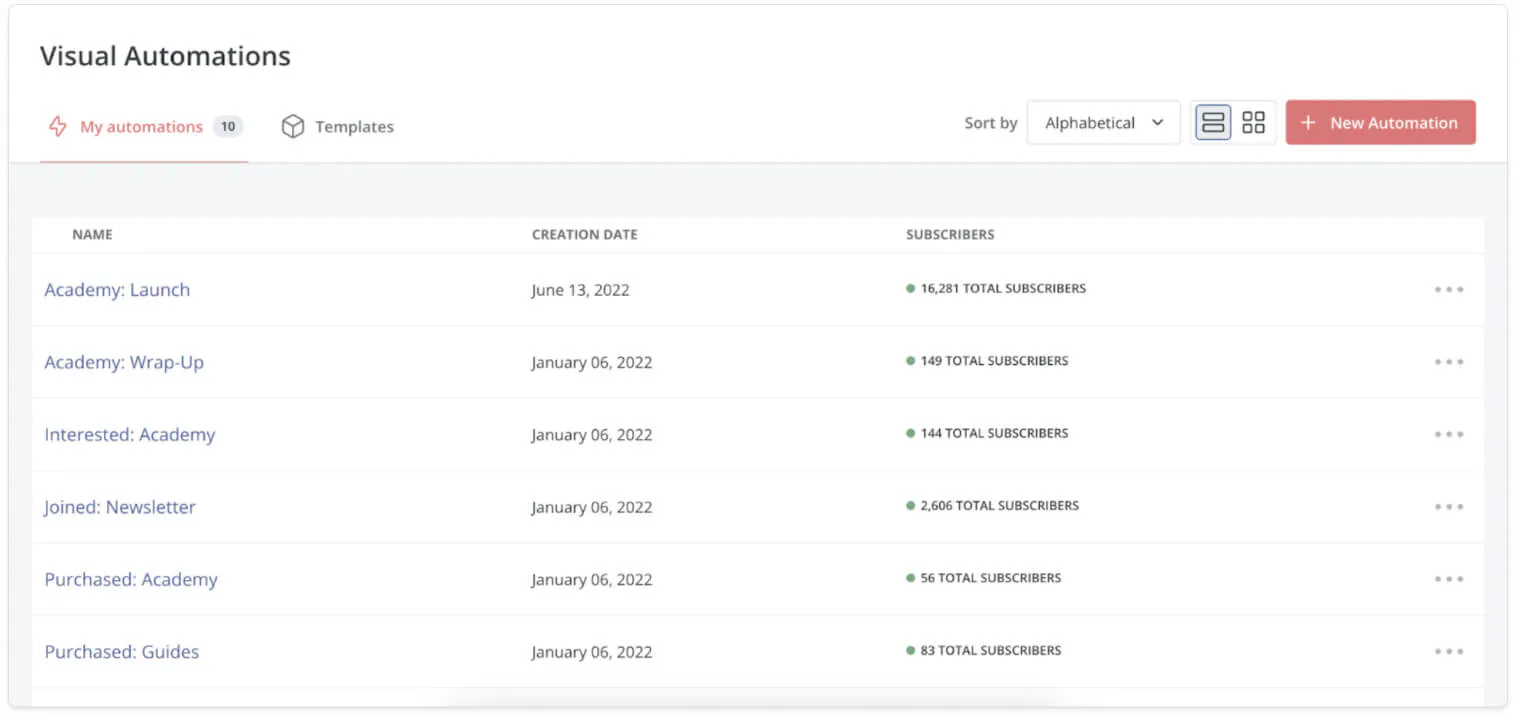
Task: Switch to list view layout
Action: click(1213, 123)
